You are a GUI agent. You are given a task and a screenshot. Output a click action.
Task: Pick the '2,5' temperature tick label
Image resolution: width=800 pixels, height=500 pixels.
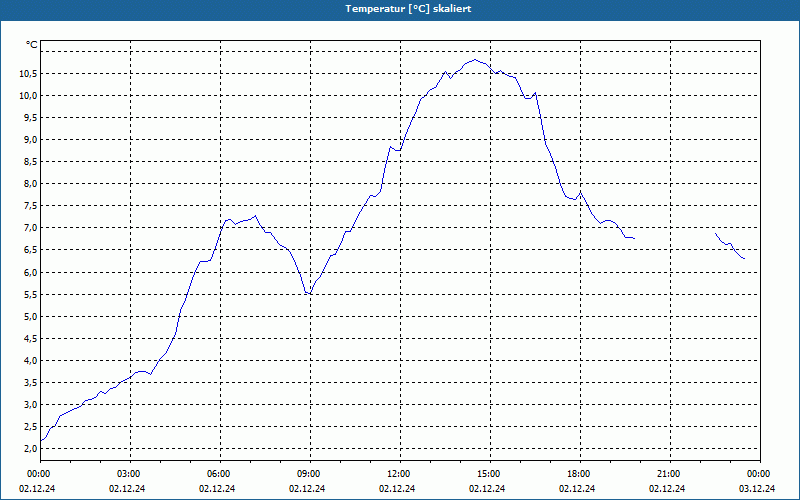coord(30,426)
